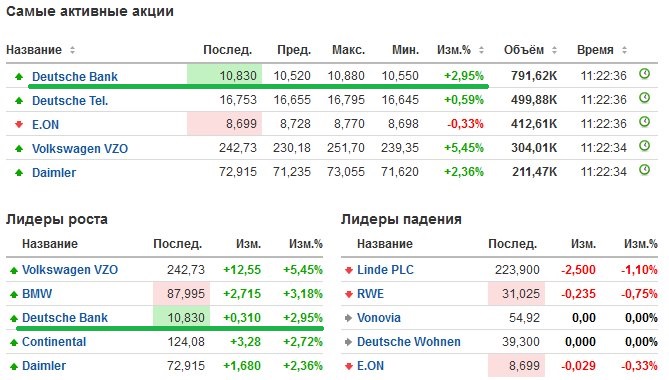Click the clock icon in E.ON row
This screenshot has width=669, height=380.
coord(644,122)
